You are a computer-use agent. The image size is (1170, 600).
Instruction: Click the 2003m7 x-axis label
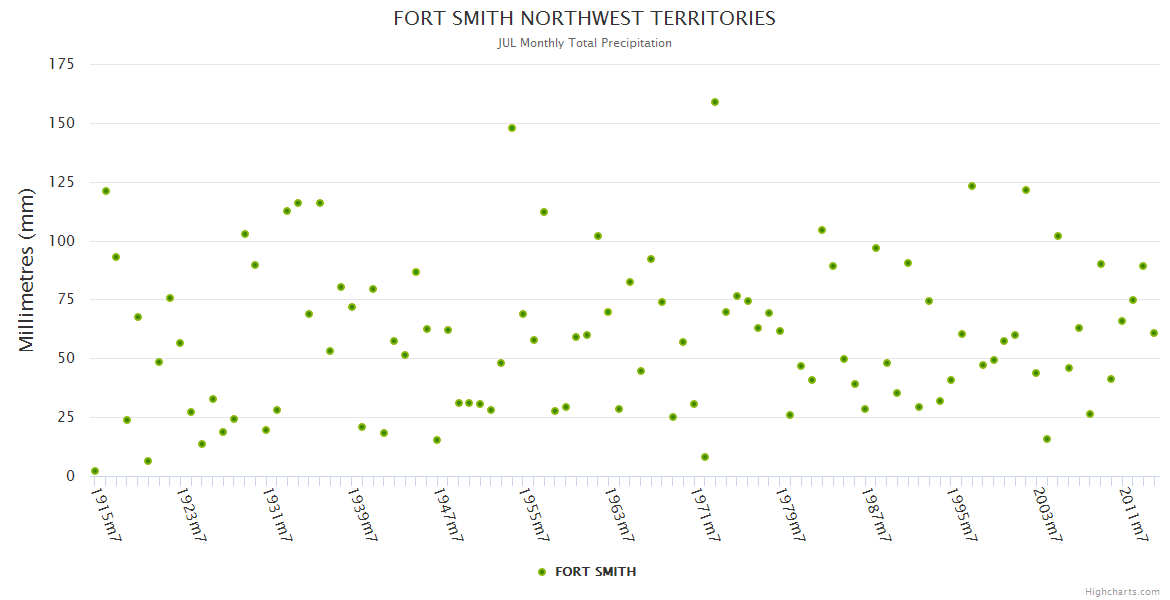(x=1047, y=514)
